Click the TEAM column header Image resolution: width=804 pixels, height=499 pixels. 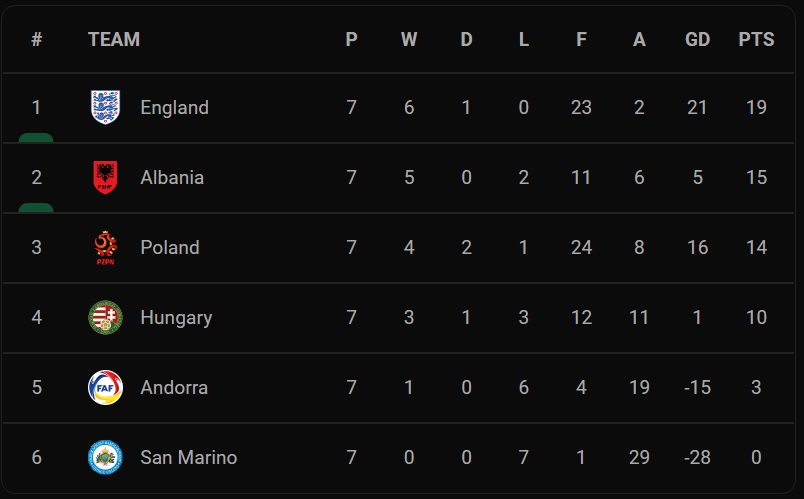coord(114,39)
